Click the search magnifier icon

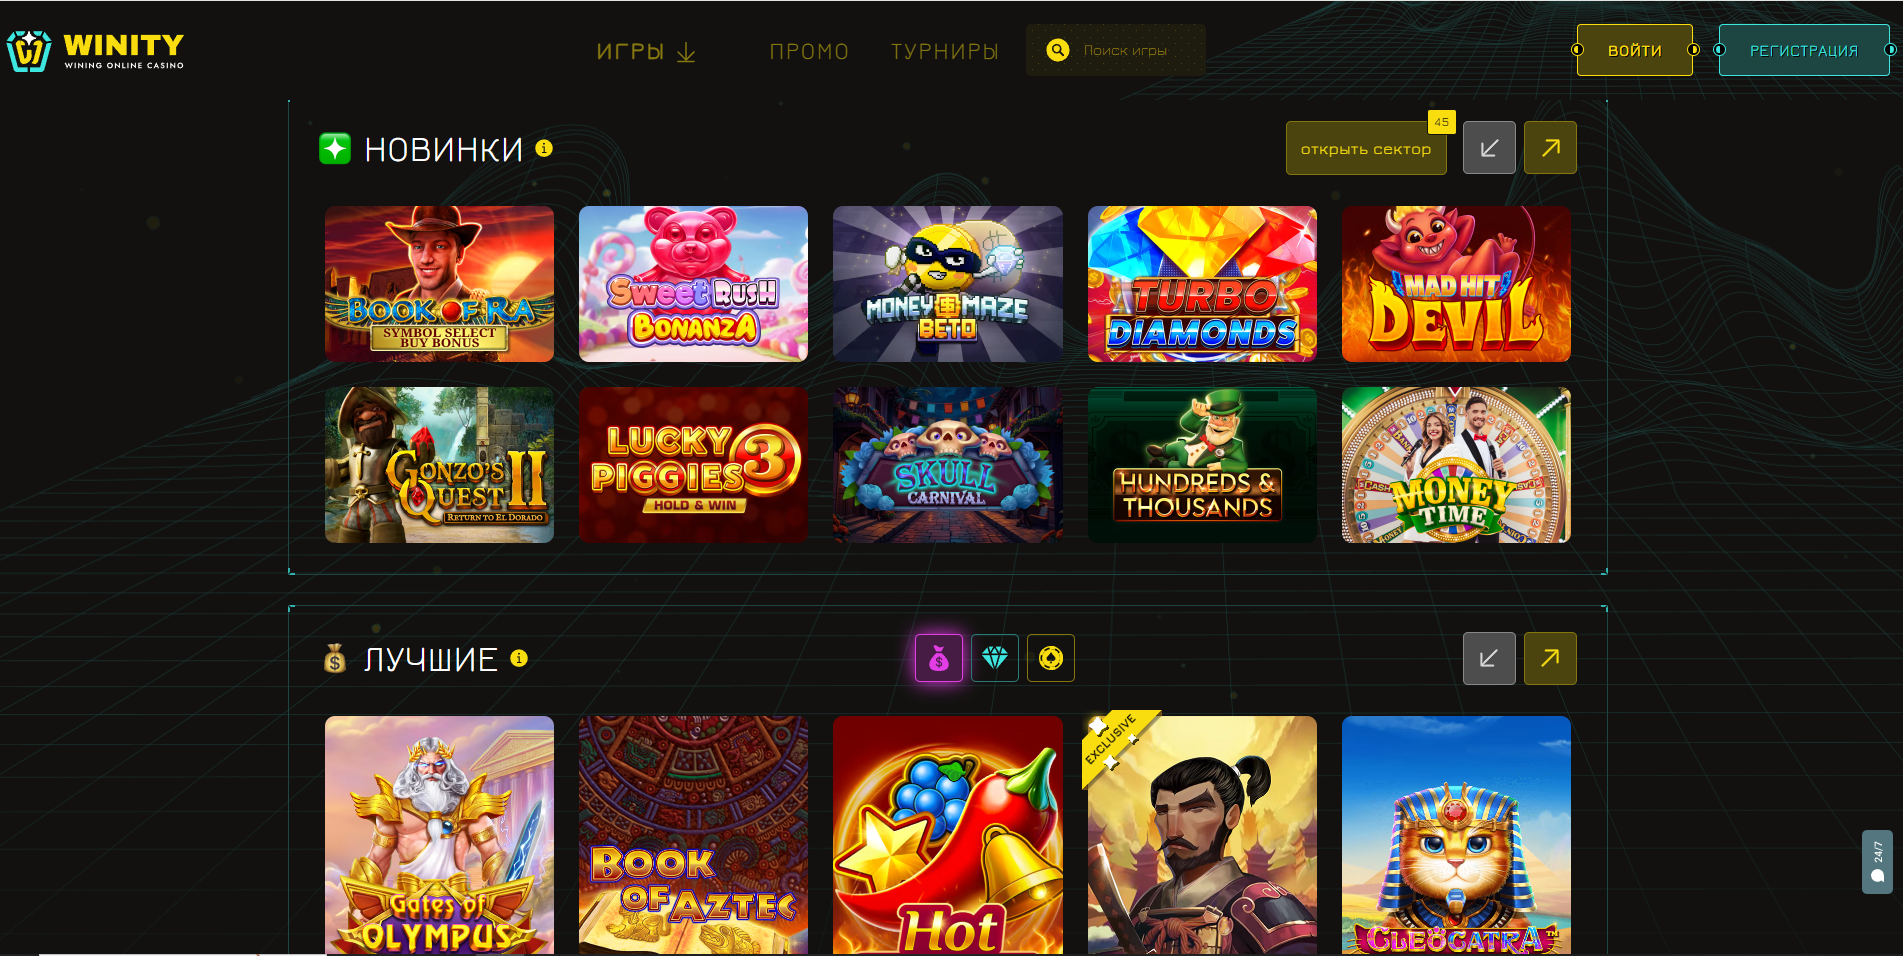pos(1057,50)
